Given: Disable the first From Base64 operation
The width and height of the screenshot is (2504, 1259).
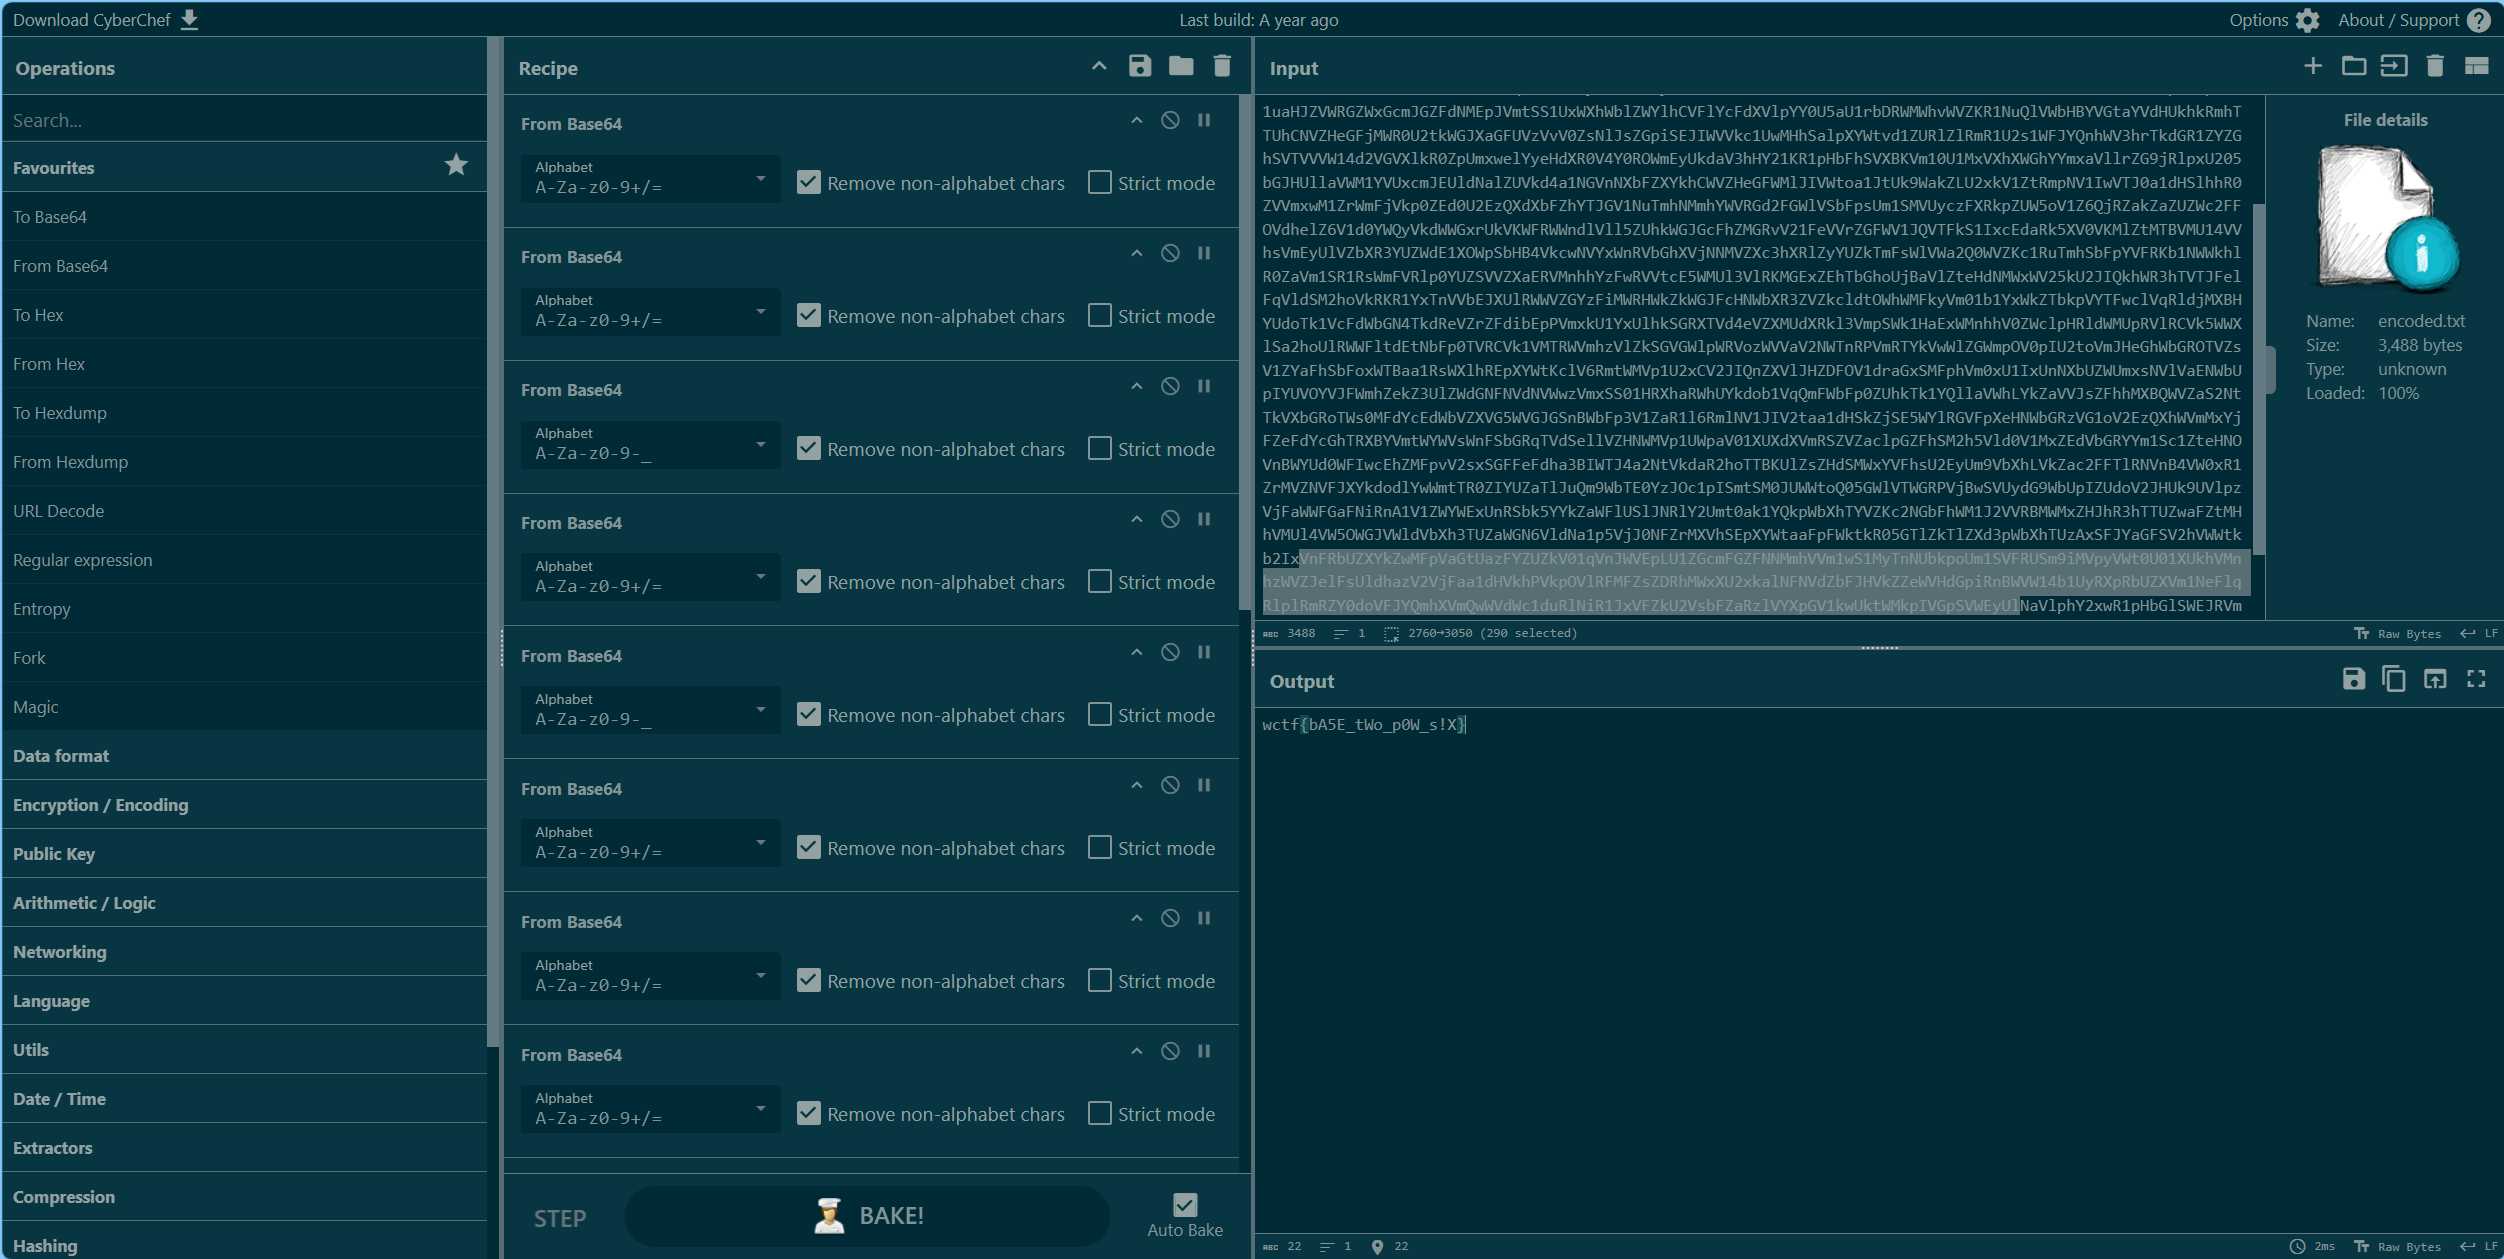Looking at the screenshot, I should (1170, 120).
